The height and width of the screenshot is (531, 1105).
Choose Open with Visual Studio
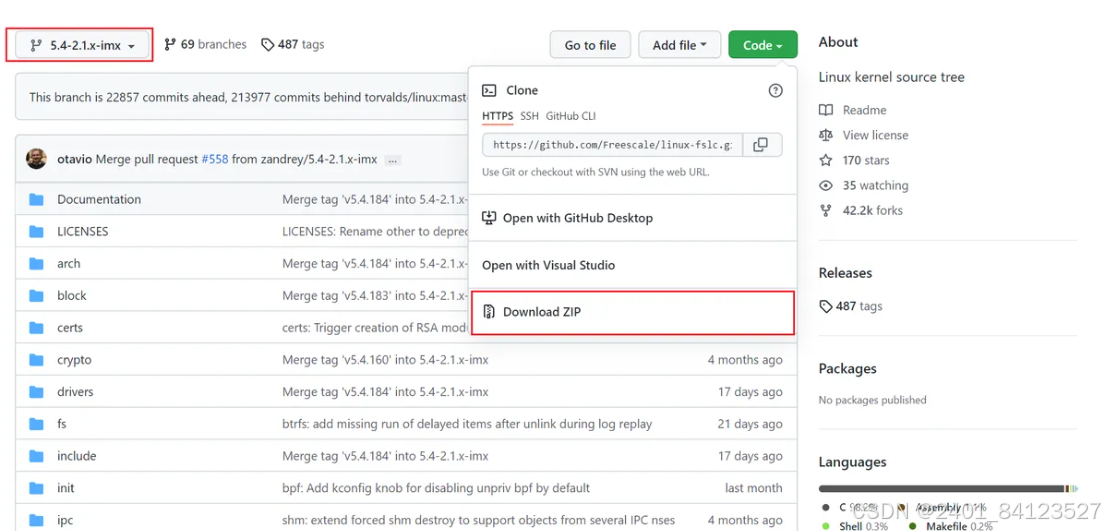coord(548,265)
